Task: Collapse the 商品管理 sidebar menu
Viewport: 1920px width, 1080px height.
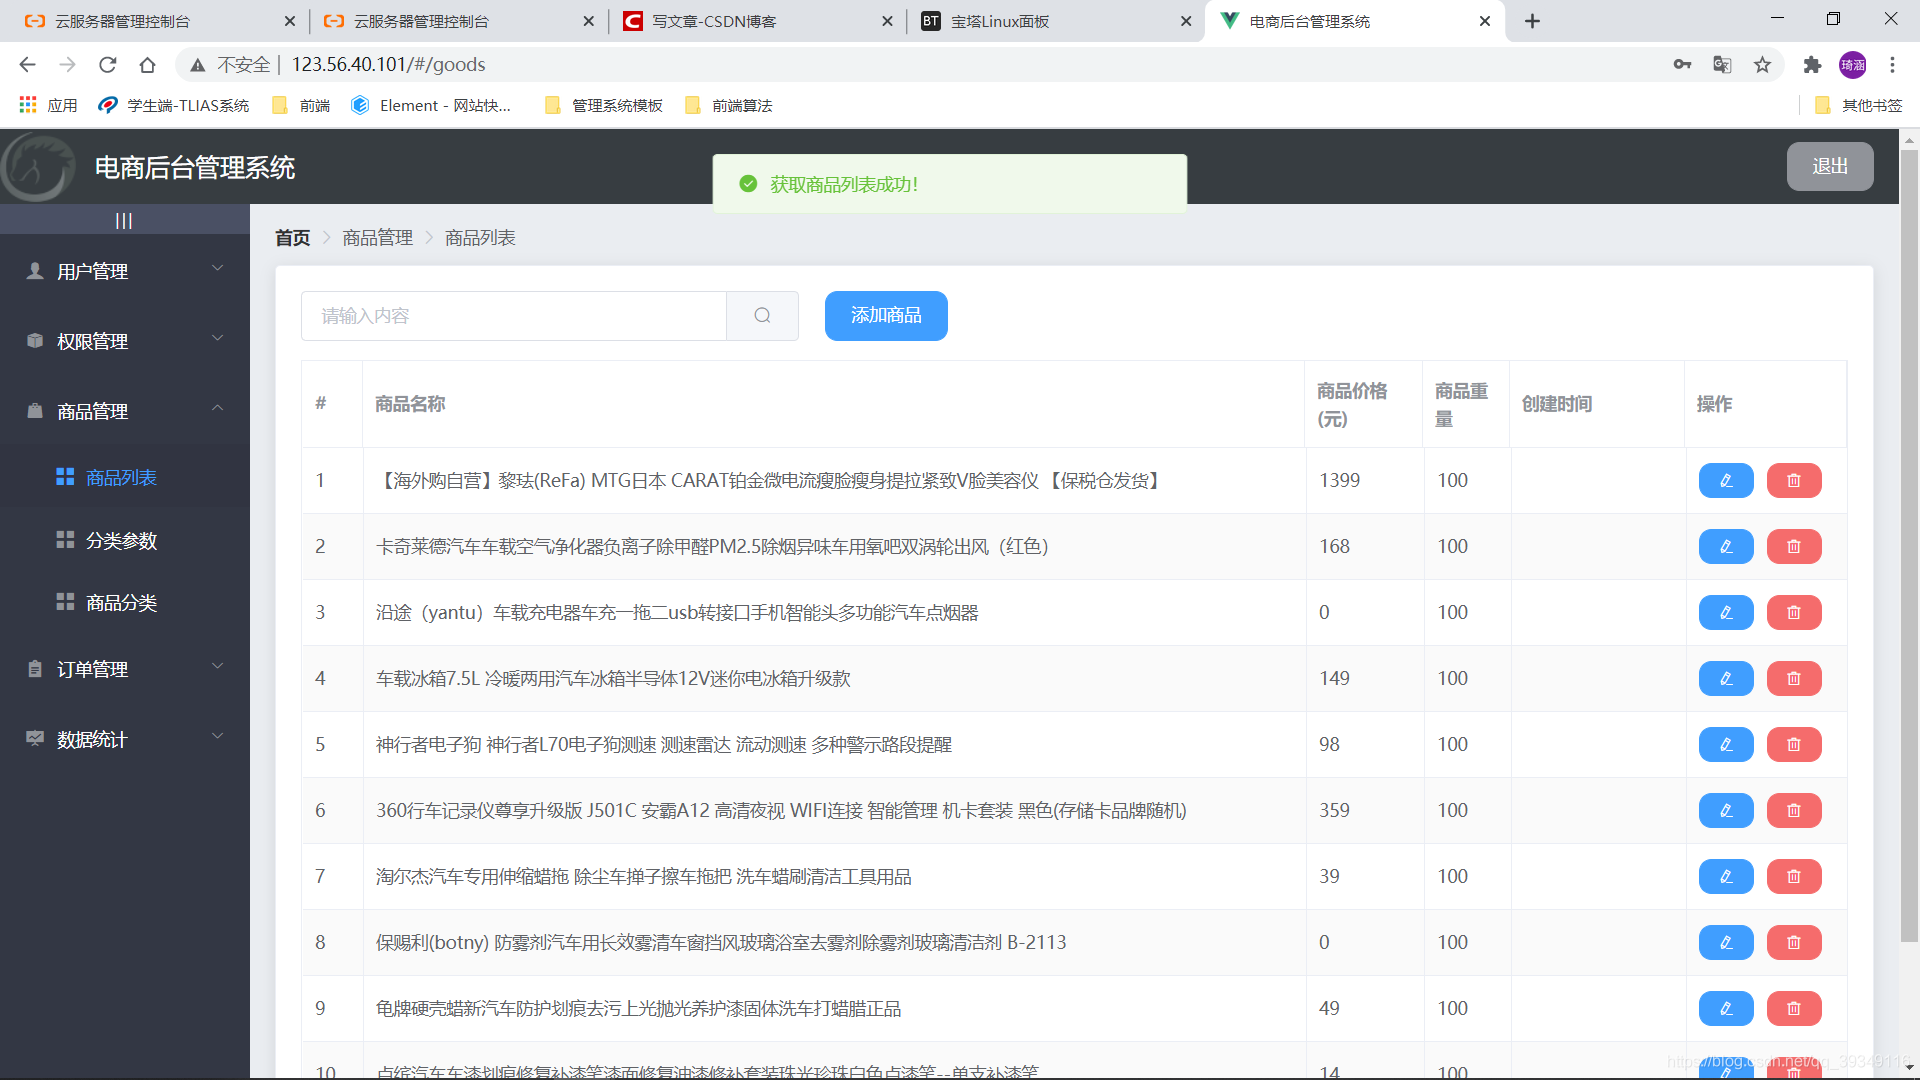Action: (125, 411)
